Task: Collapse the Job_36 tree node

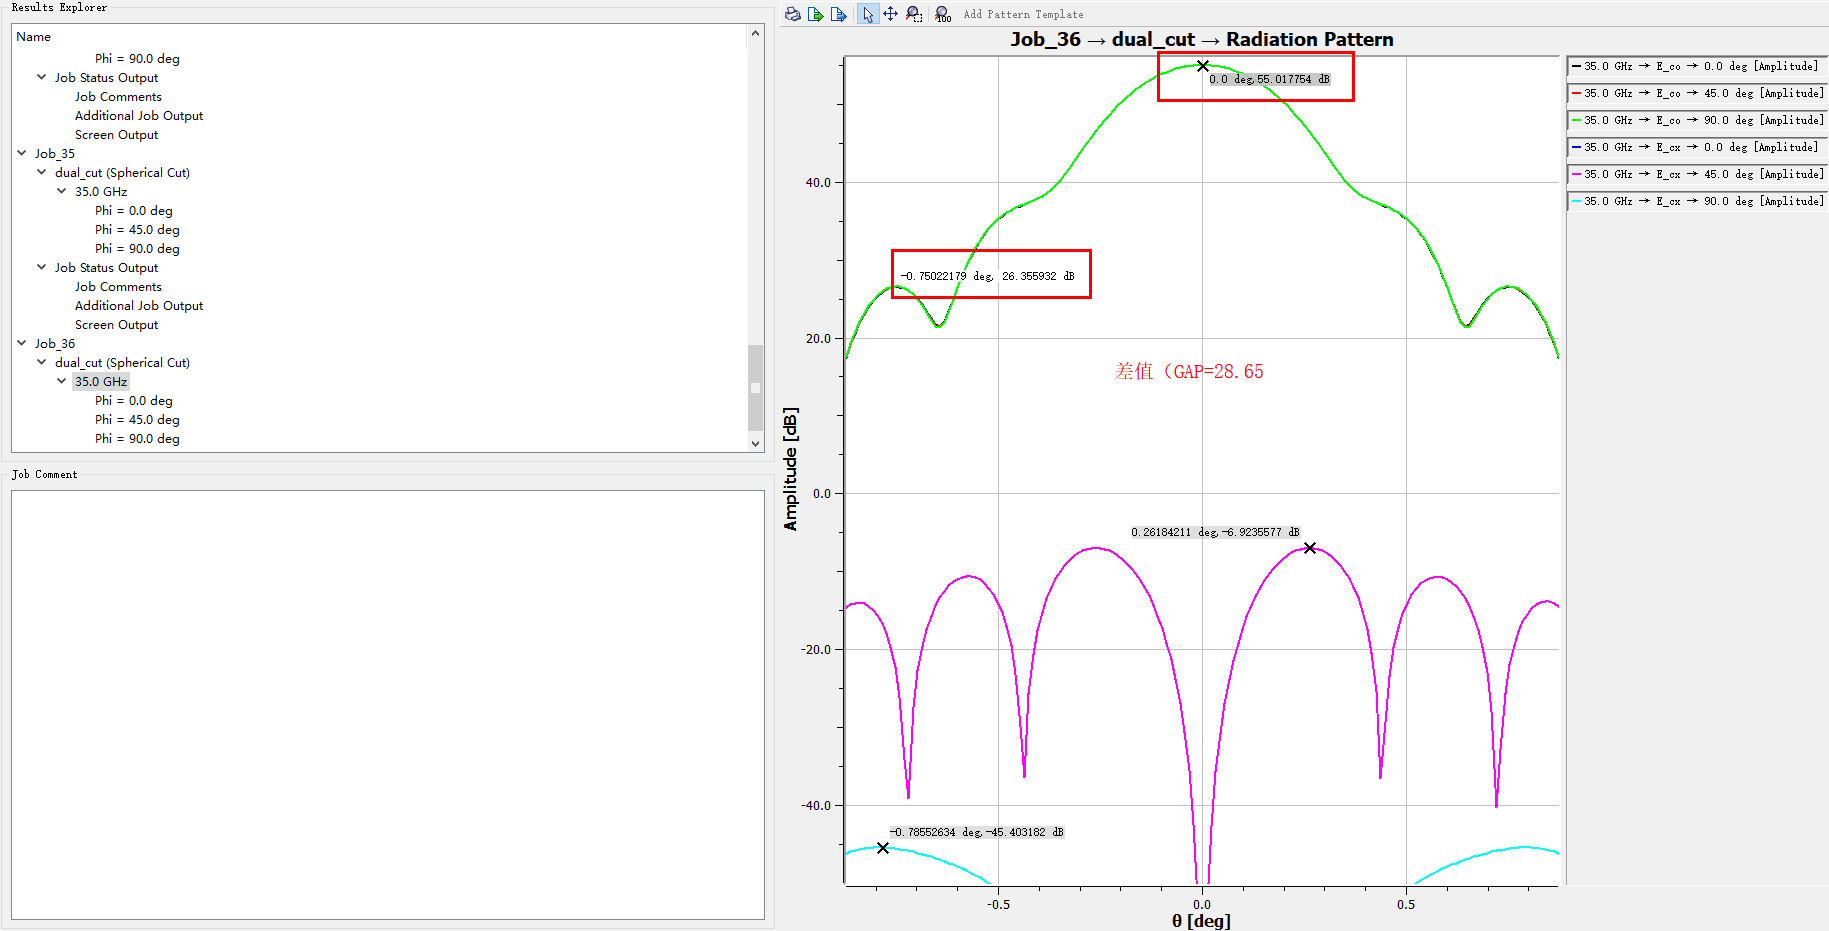Action: point(22,343)
